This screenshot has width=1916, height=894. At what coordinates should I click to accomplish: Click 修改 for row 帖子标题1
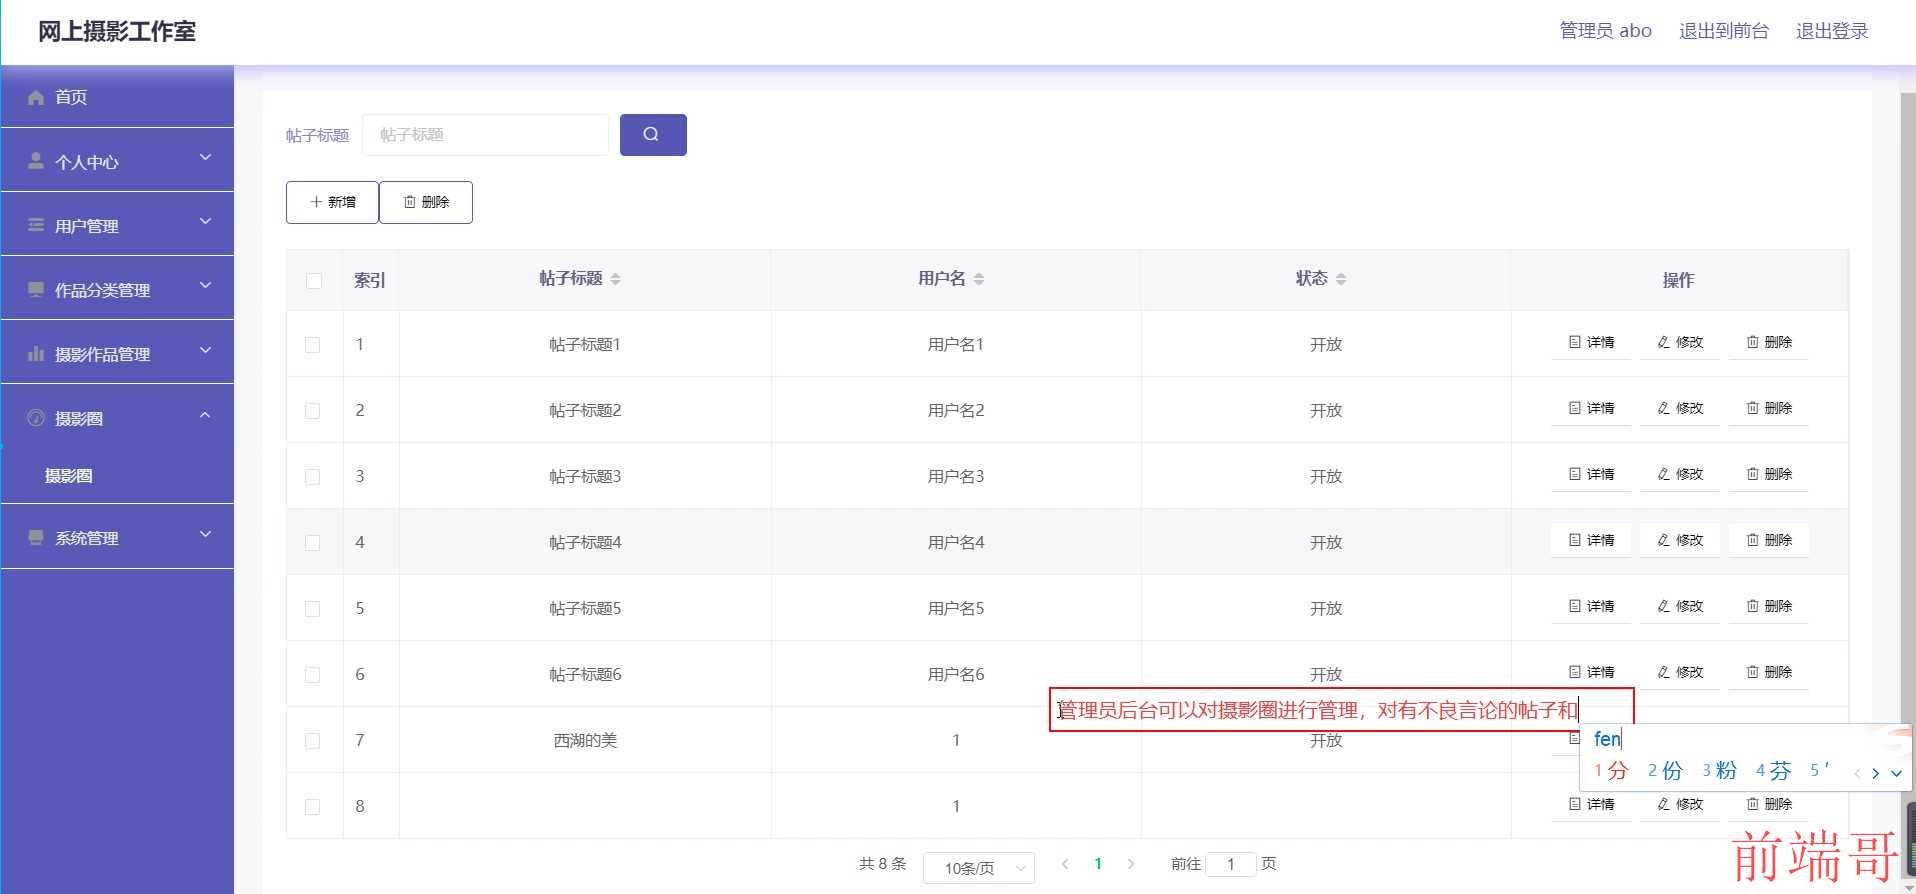coord(1680,342)
